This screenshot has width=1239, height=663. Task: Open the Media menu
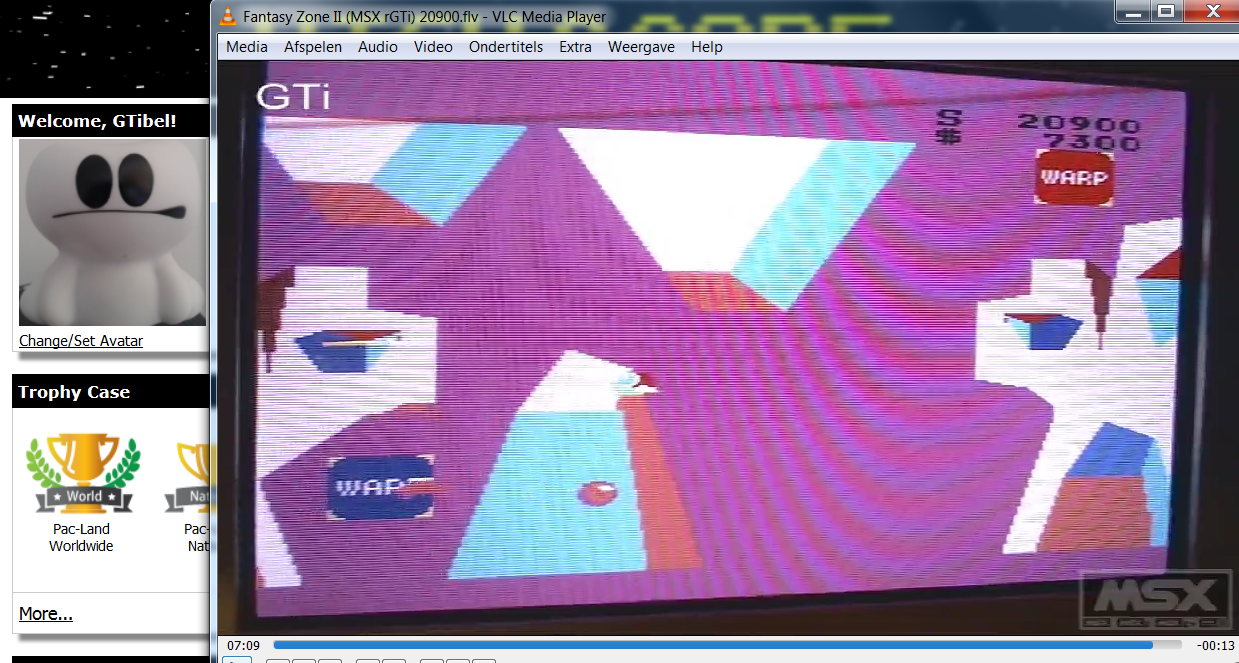coord(246,47)
